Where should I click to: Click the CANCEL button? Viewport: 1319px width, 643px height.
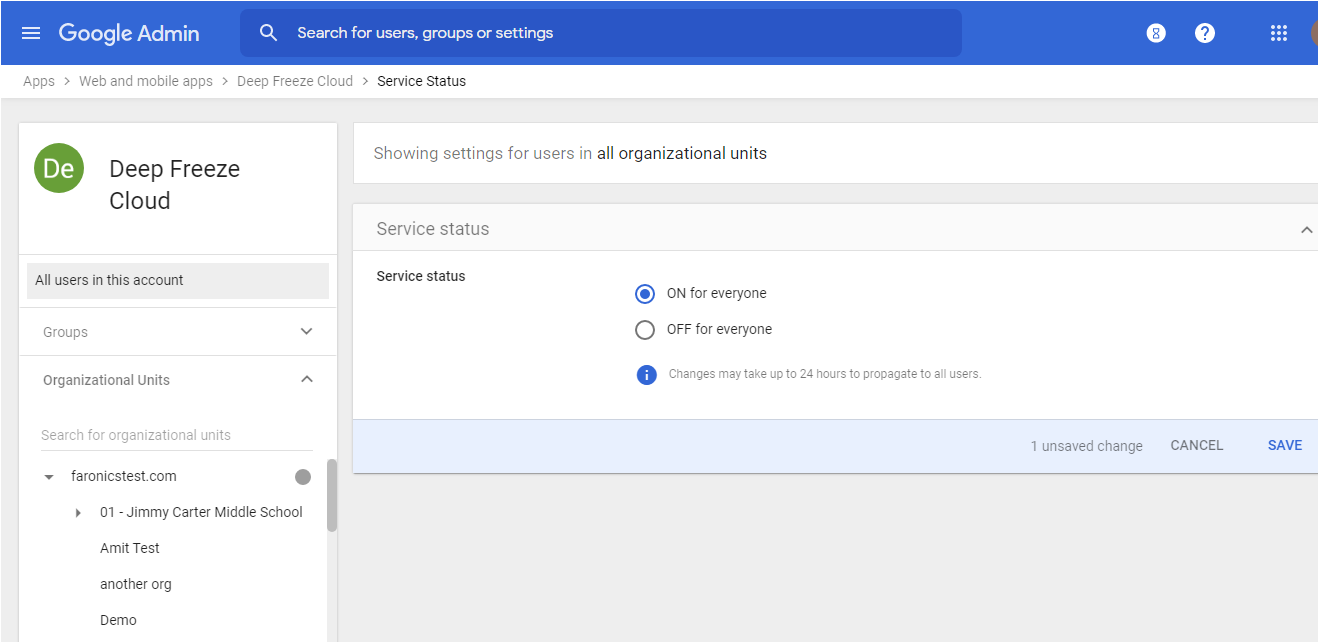[x=1197, y=446]
